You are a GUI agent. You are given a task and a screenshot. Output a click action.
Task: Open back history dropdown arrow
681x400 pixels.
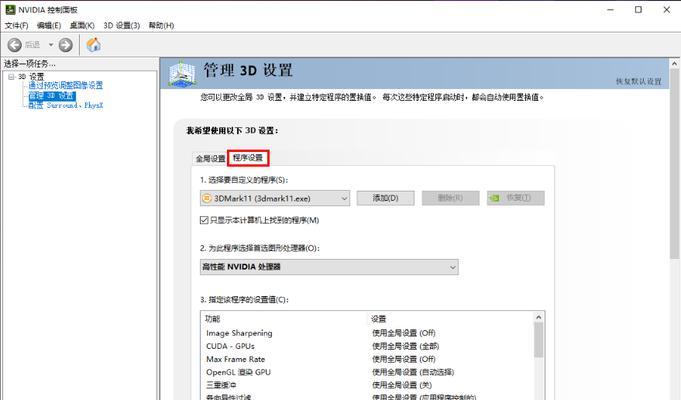(x=51, y=45)
